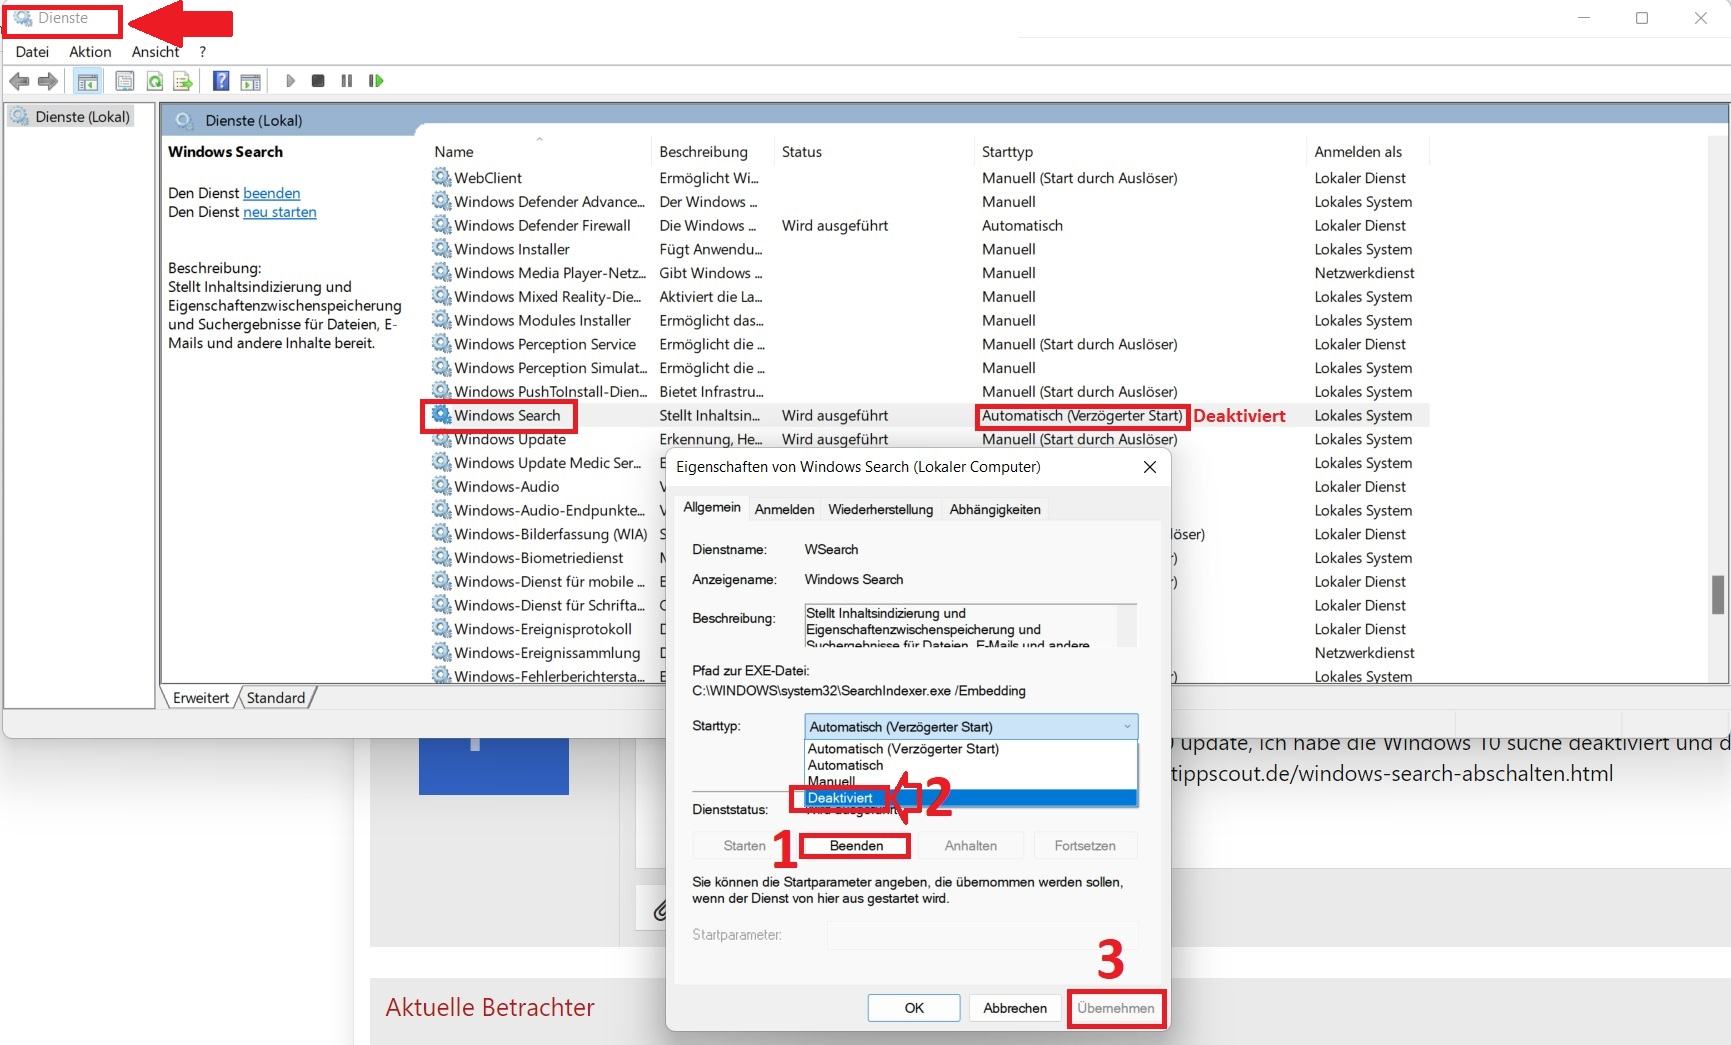This screenshot has height=1045, width=1731.
Task: Choose Automatisch in the Starttyp list
Action: [x=971, y=765]
